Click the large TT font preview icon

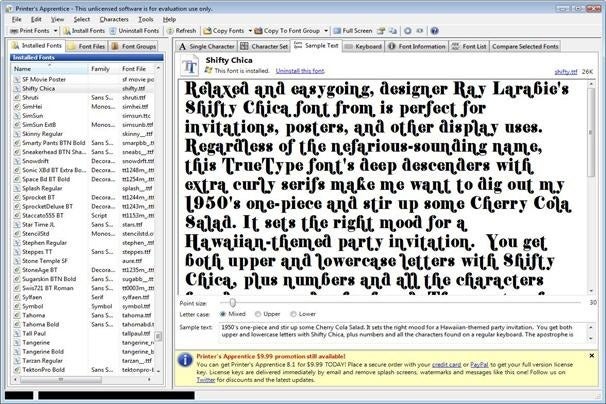tap(190, 66)
